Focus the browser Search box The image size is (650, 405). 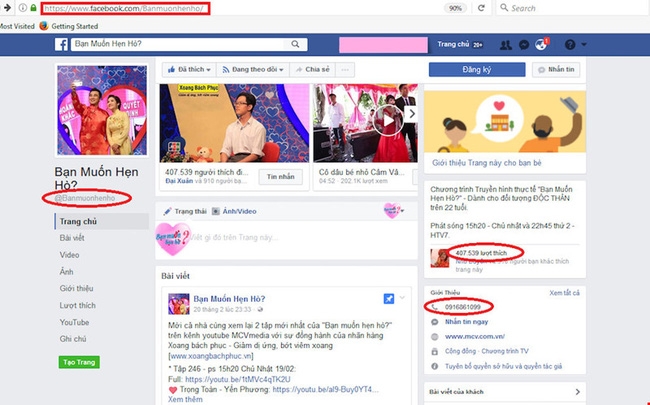pyautogui.click(x=571, y=8)
